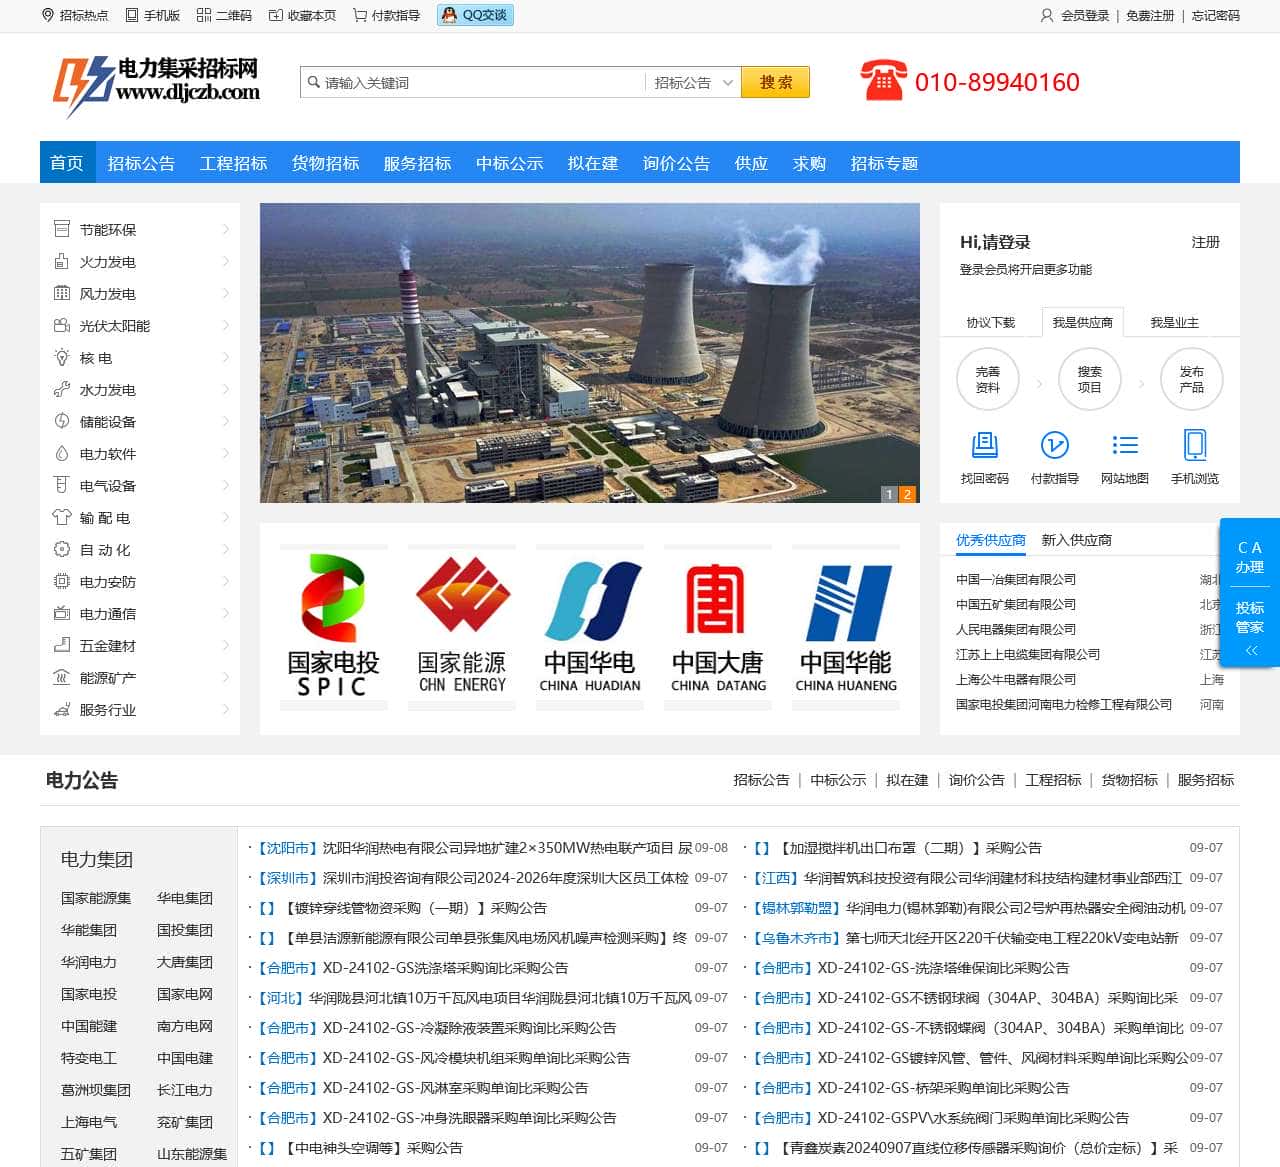Show the 二维码 QR code icon
Screen dimensions: 1280x1167
pos(204,15)
